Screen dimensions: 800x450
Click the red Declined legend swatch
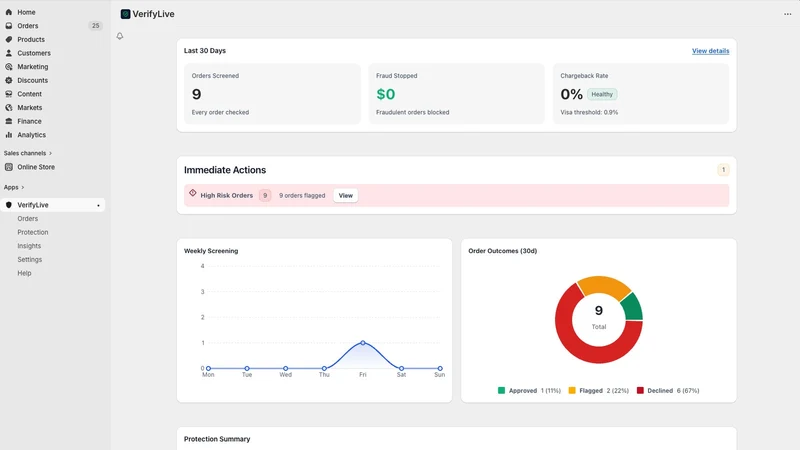(x=640, y=390)
